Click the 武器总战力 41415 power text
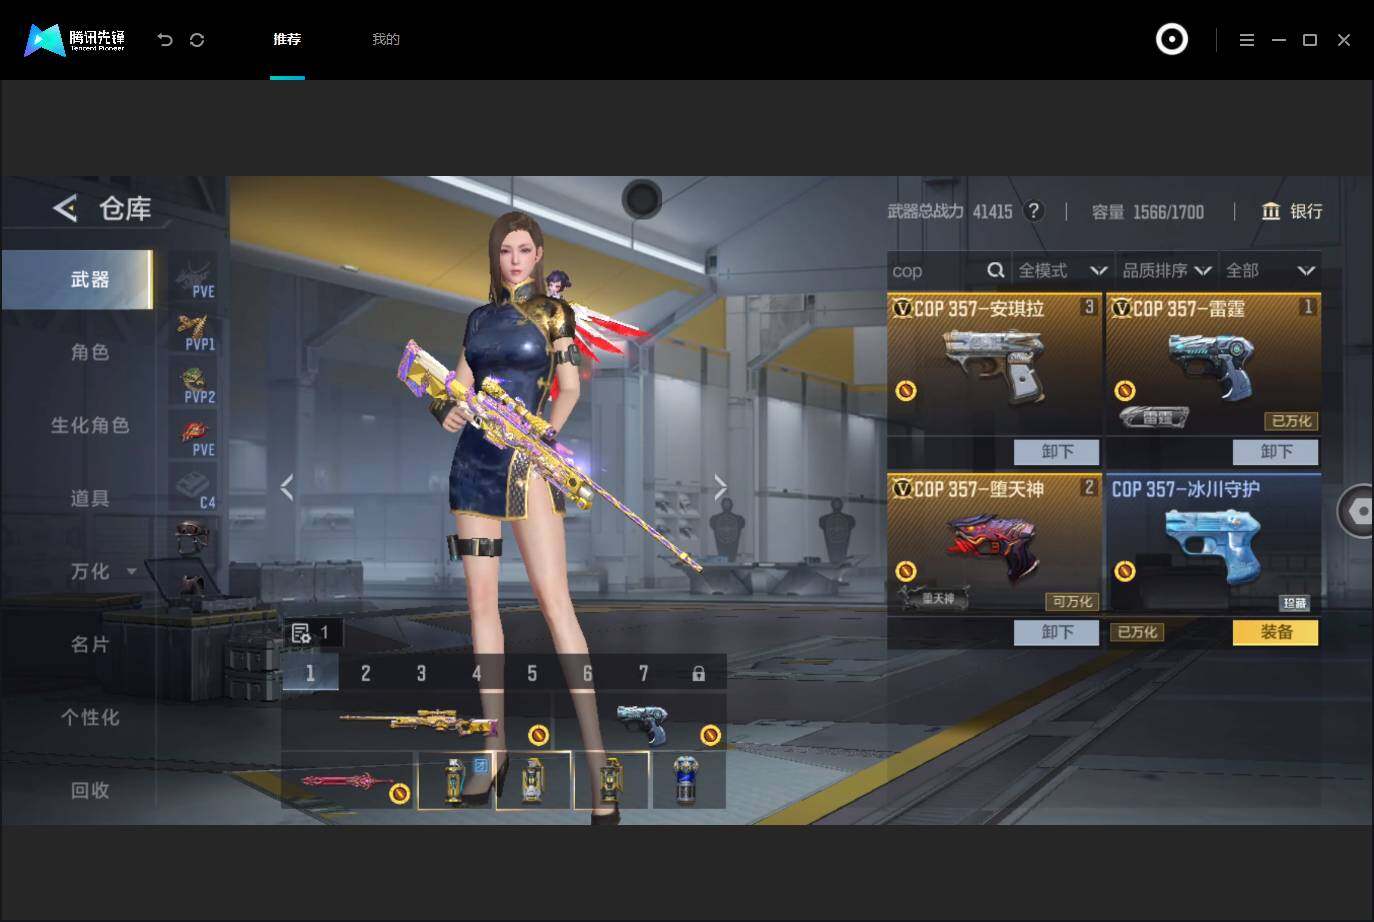 pos(950,212)
